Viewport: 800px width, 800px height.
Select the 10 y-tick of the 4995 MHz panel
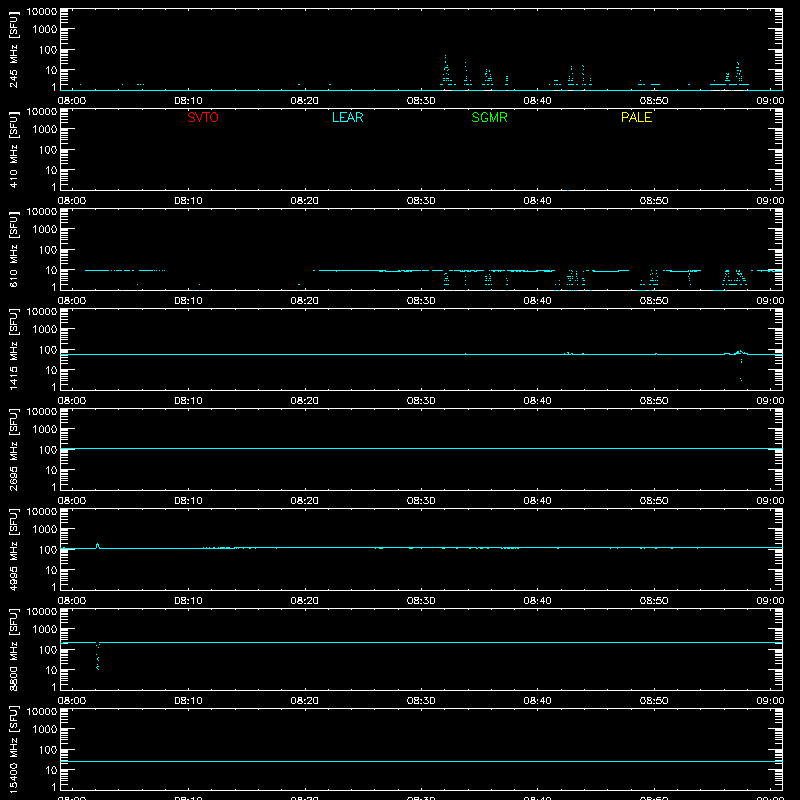52,570
